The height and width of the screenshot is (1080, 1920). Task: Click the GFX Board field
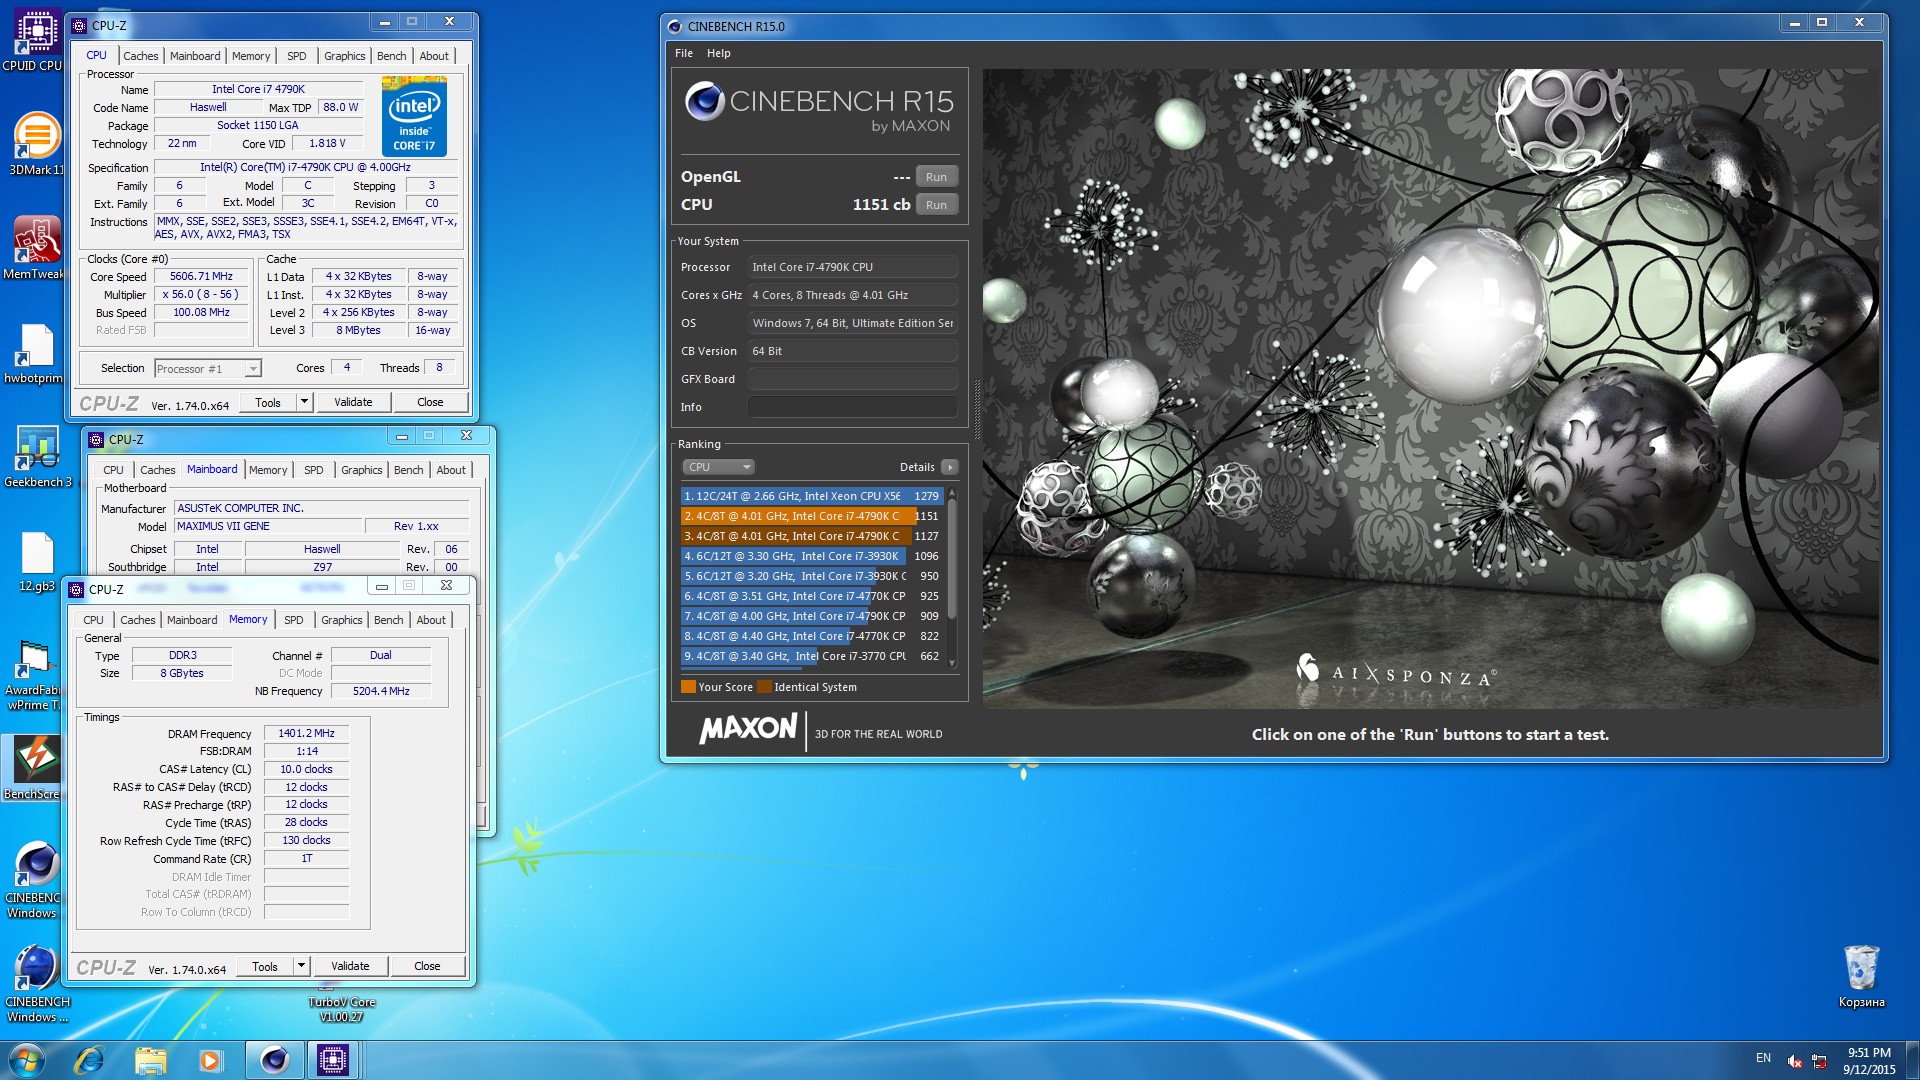coord(853,379)
